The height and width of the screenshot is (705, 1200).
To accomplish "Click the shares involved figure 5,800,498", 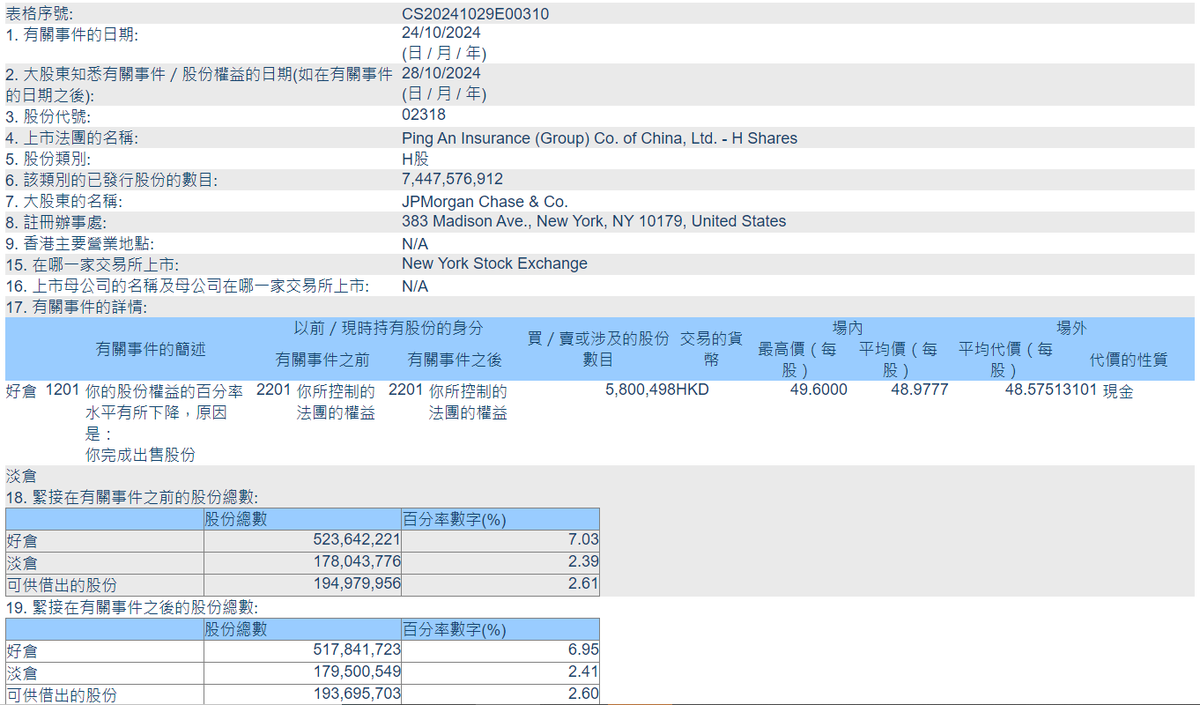I will [640, 390].
